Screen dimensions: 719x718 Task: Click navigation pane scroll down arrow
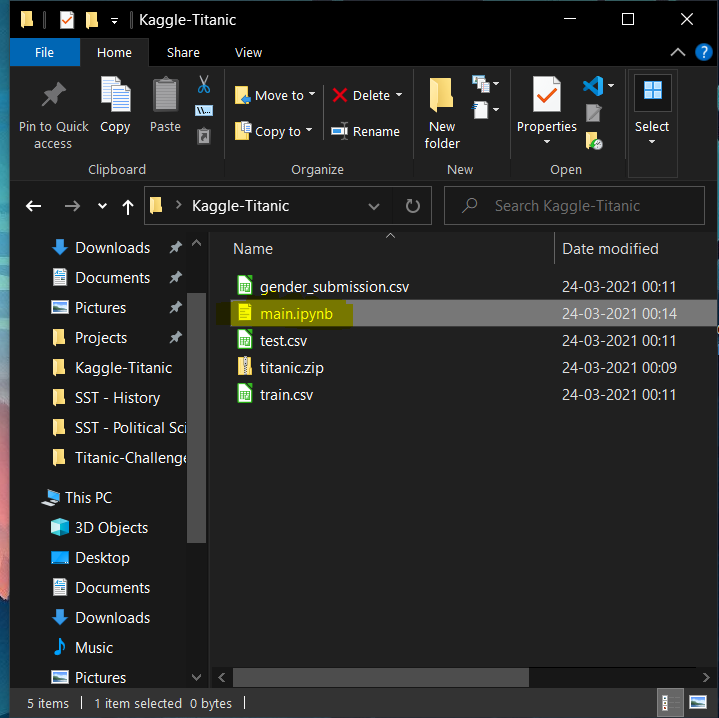[196, 677]
